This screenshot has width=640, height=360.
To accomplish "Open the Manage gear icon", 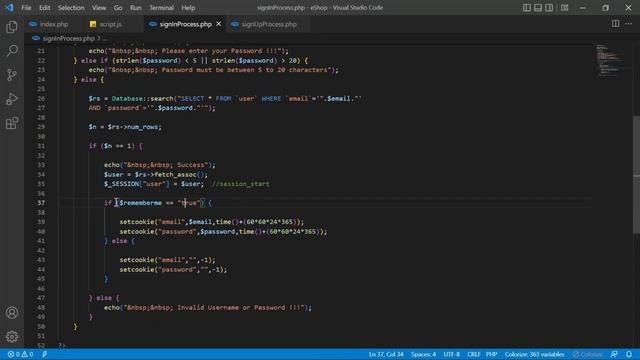I will pyautogui.click(x=12, y=336).
